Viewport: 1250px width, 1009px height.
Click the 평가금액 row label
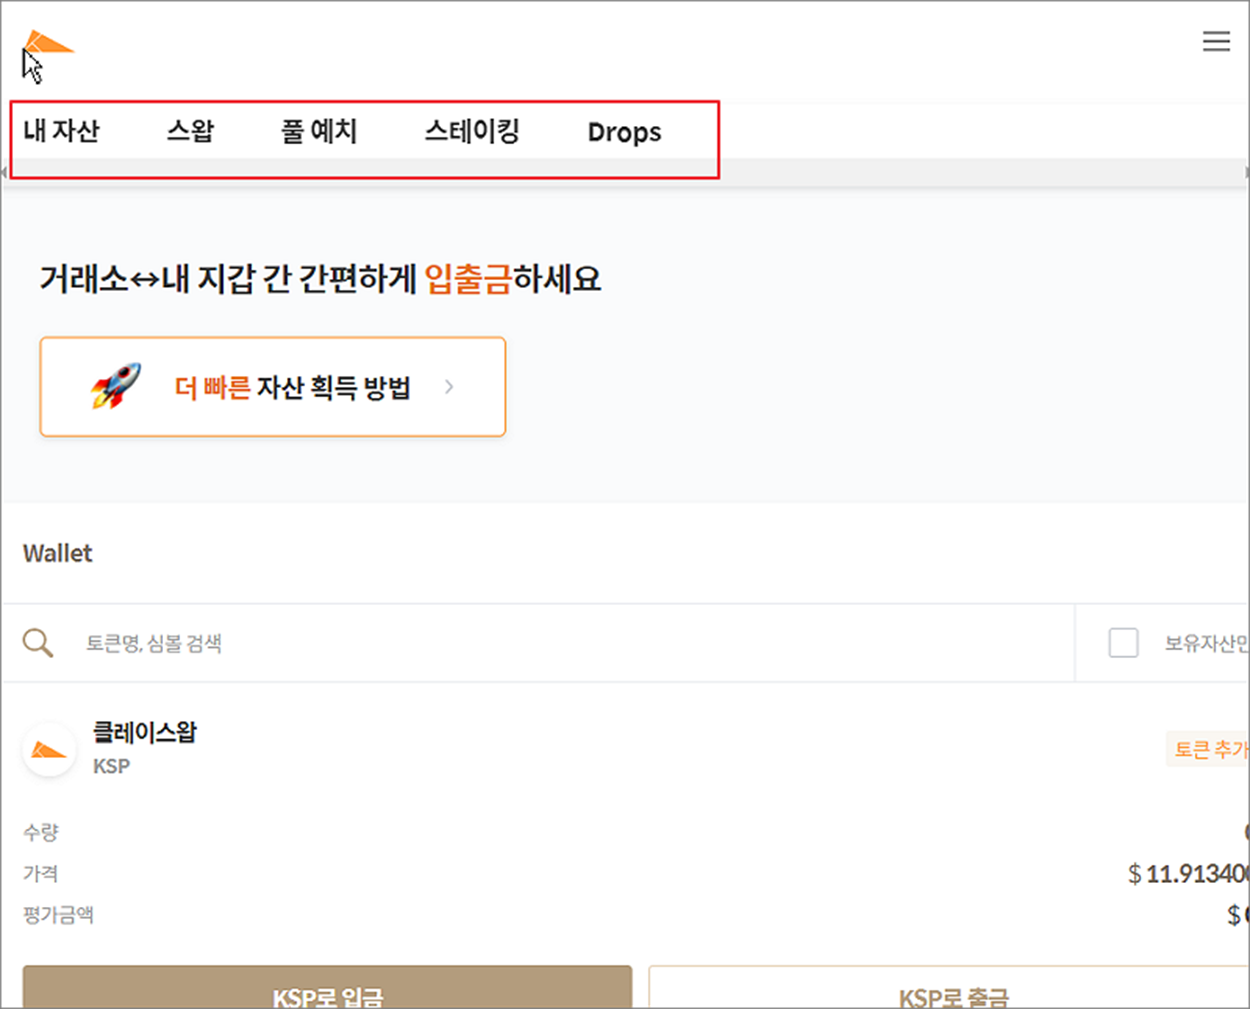(x=58, y=915)
